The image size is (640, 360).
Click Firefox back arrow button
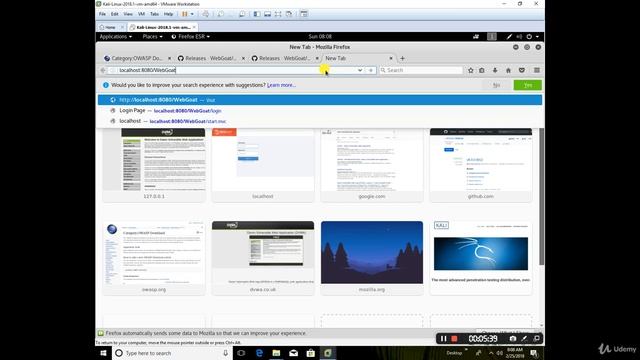pos(103,70)
